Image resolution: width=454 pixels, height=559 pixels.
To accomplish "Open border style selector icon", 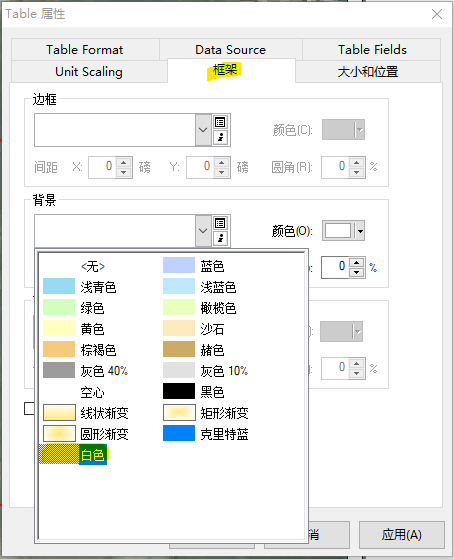I will 220,122.
